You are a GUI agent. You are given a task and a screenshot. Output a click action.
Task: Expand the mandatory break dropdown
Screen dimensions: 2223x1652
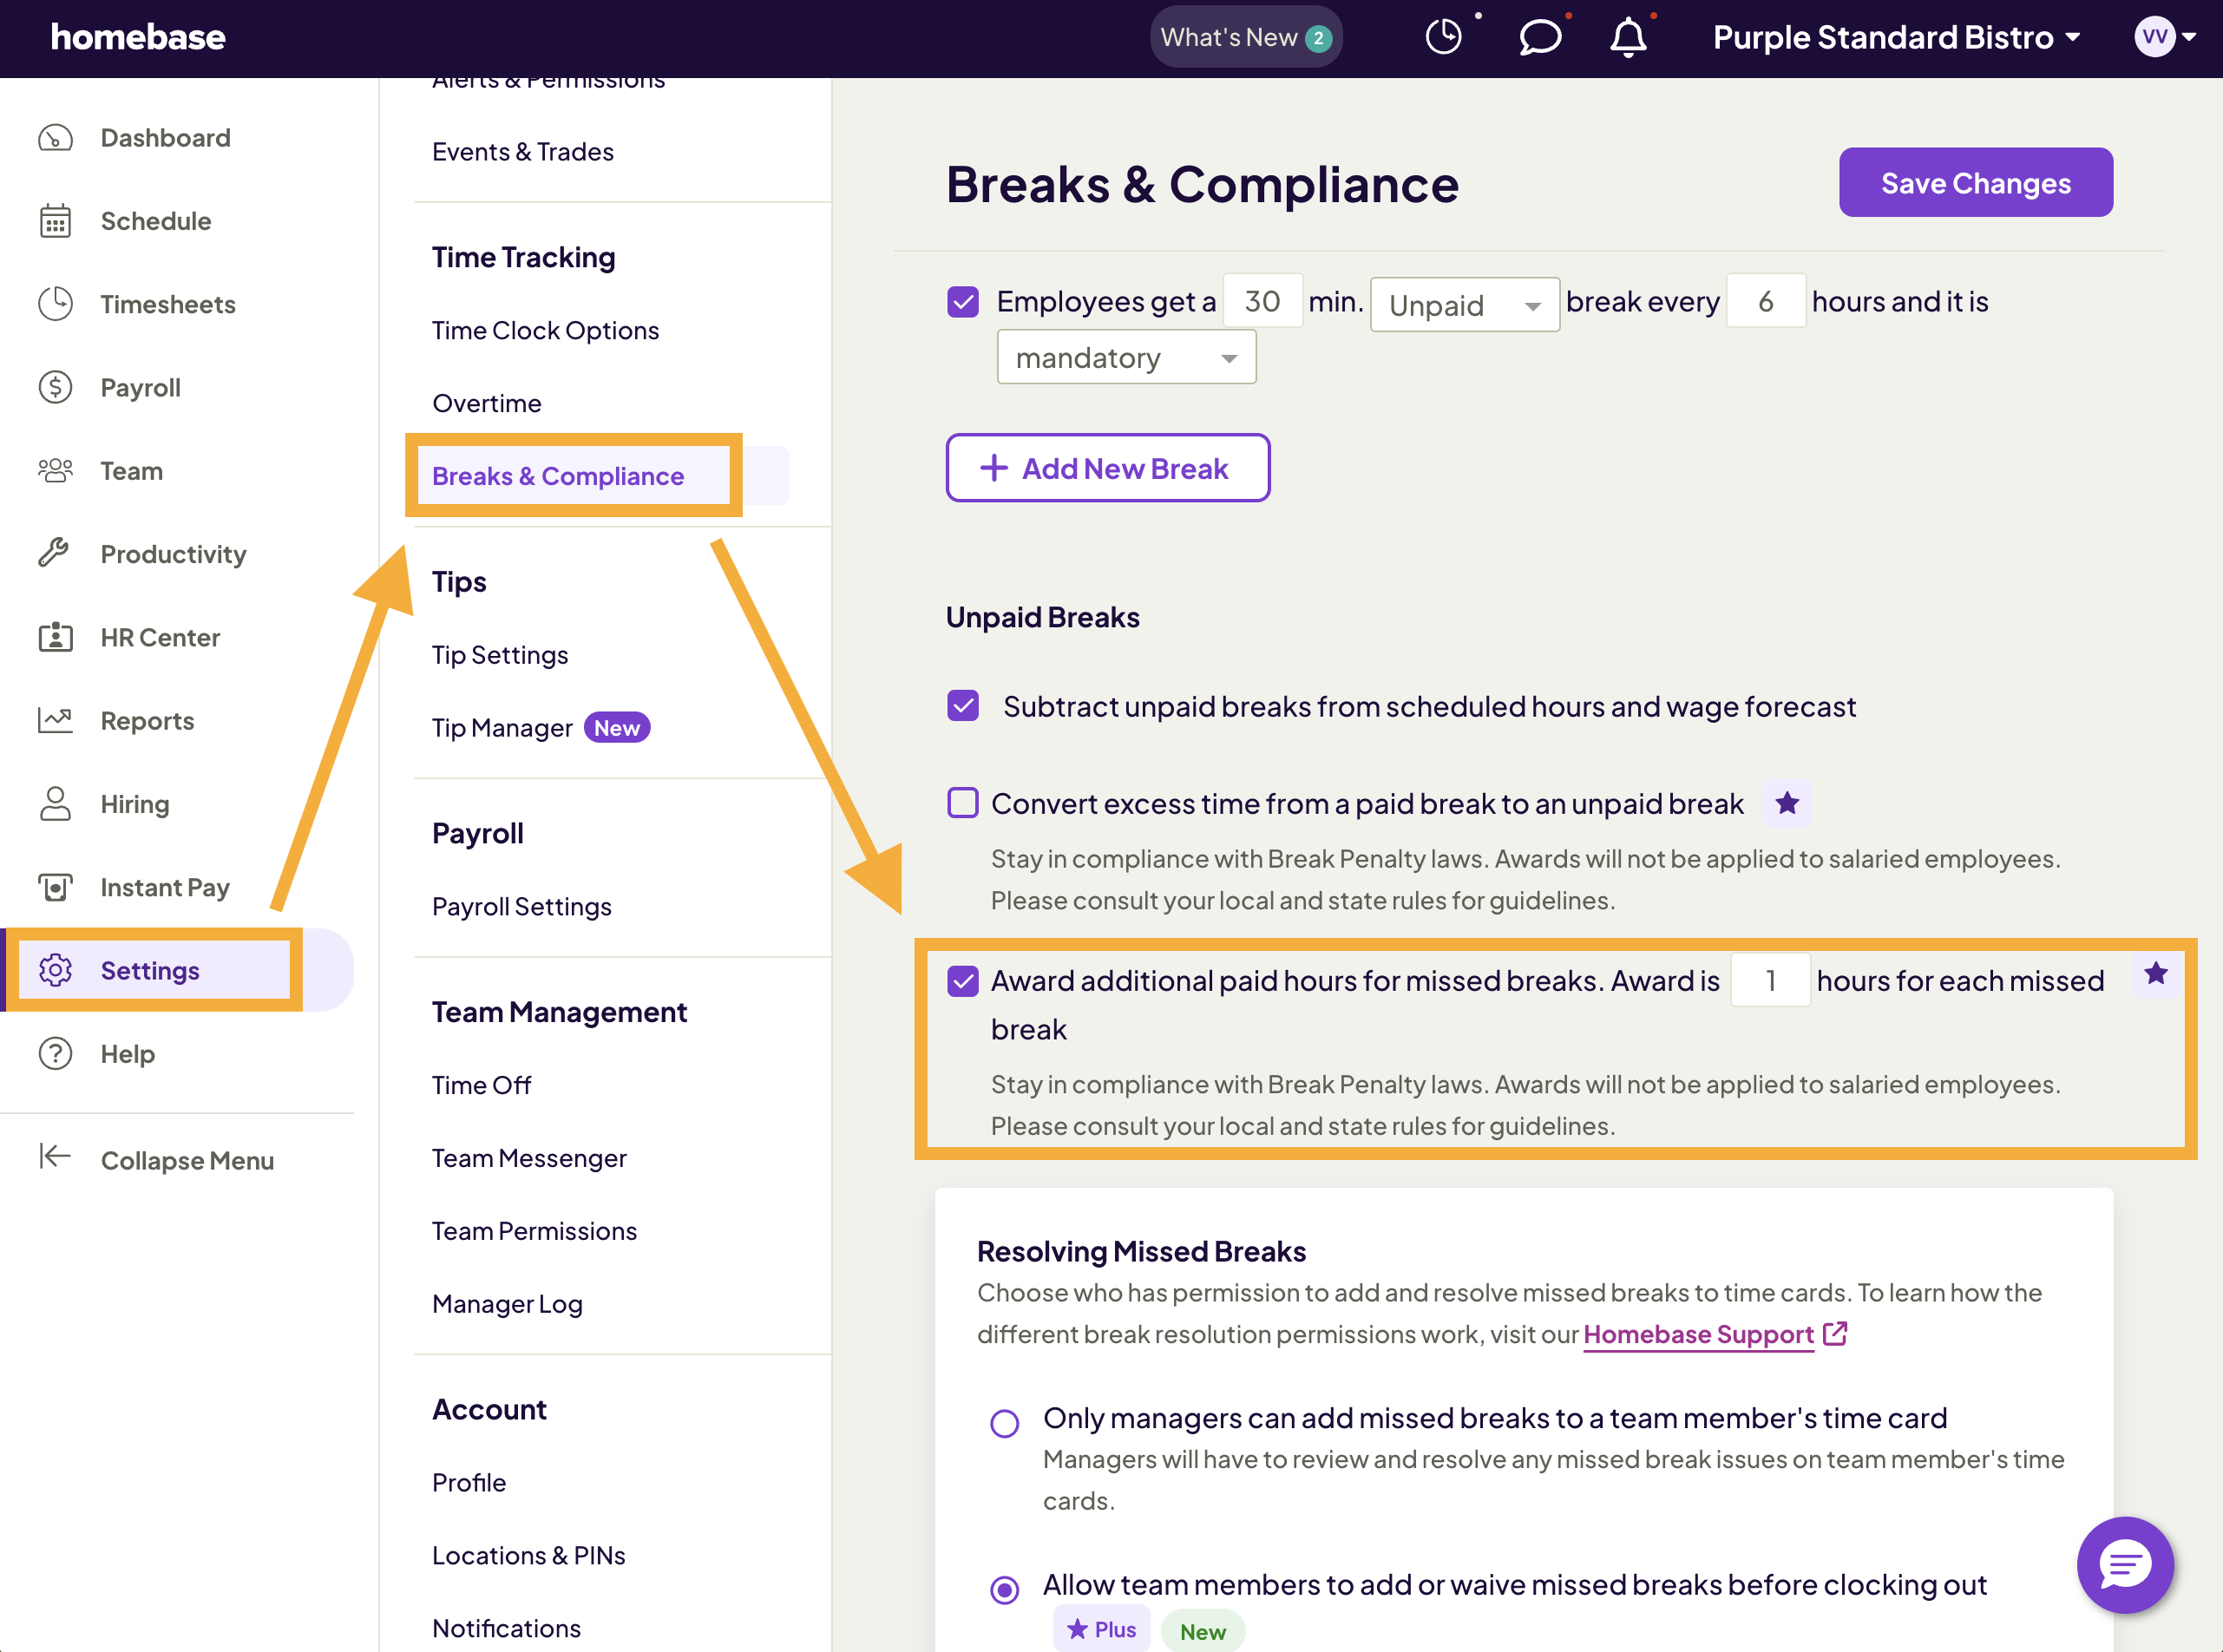(x=1126, y=358)
